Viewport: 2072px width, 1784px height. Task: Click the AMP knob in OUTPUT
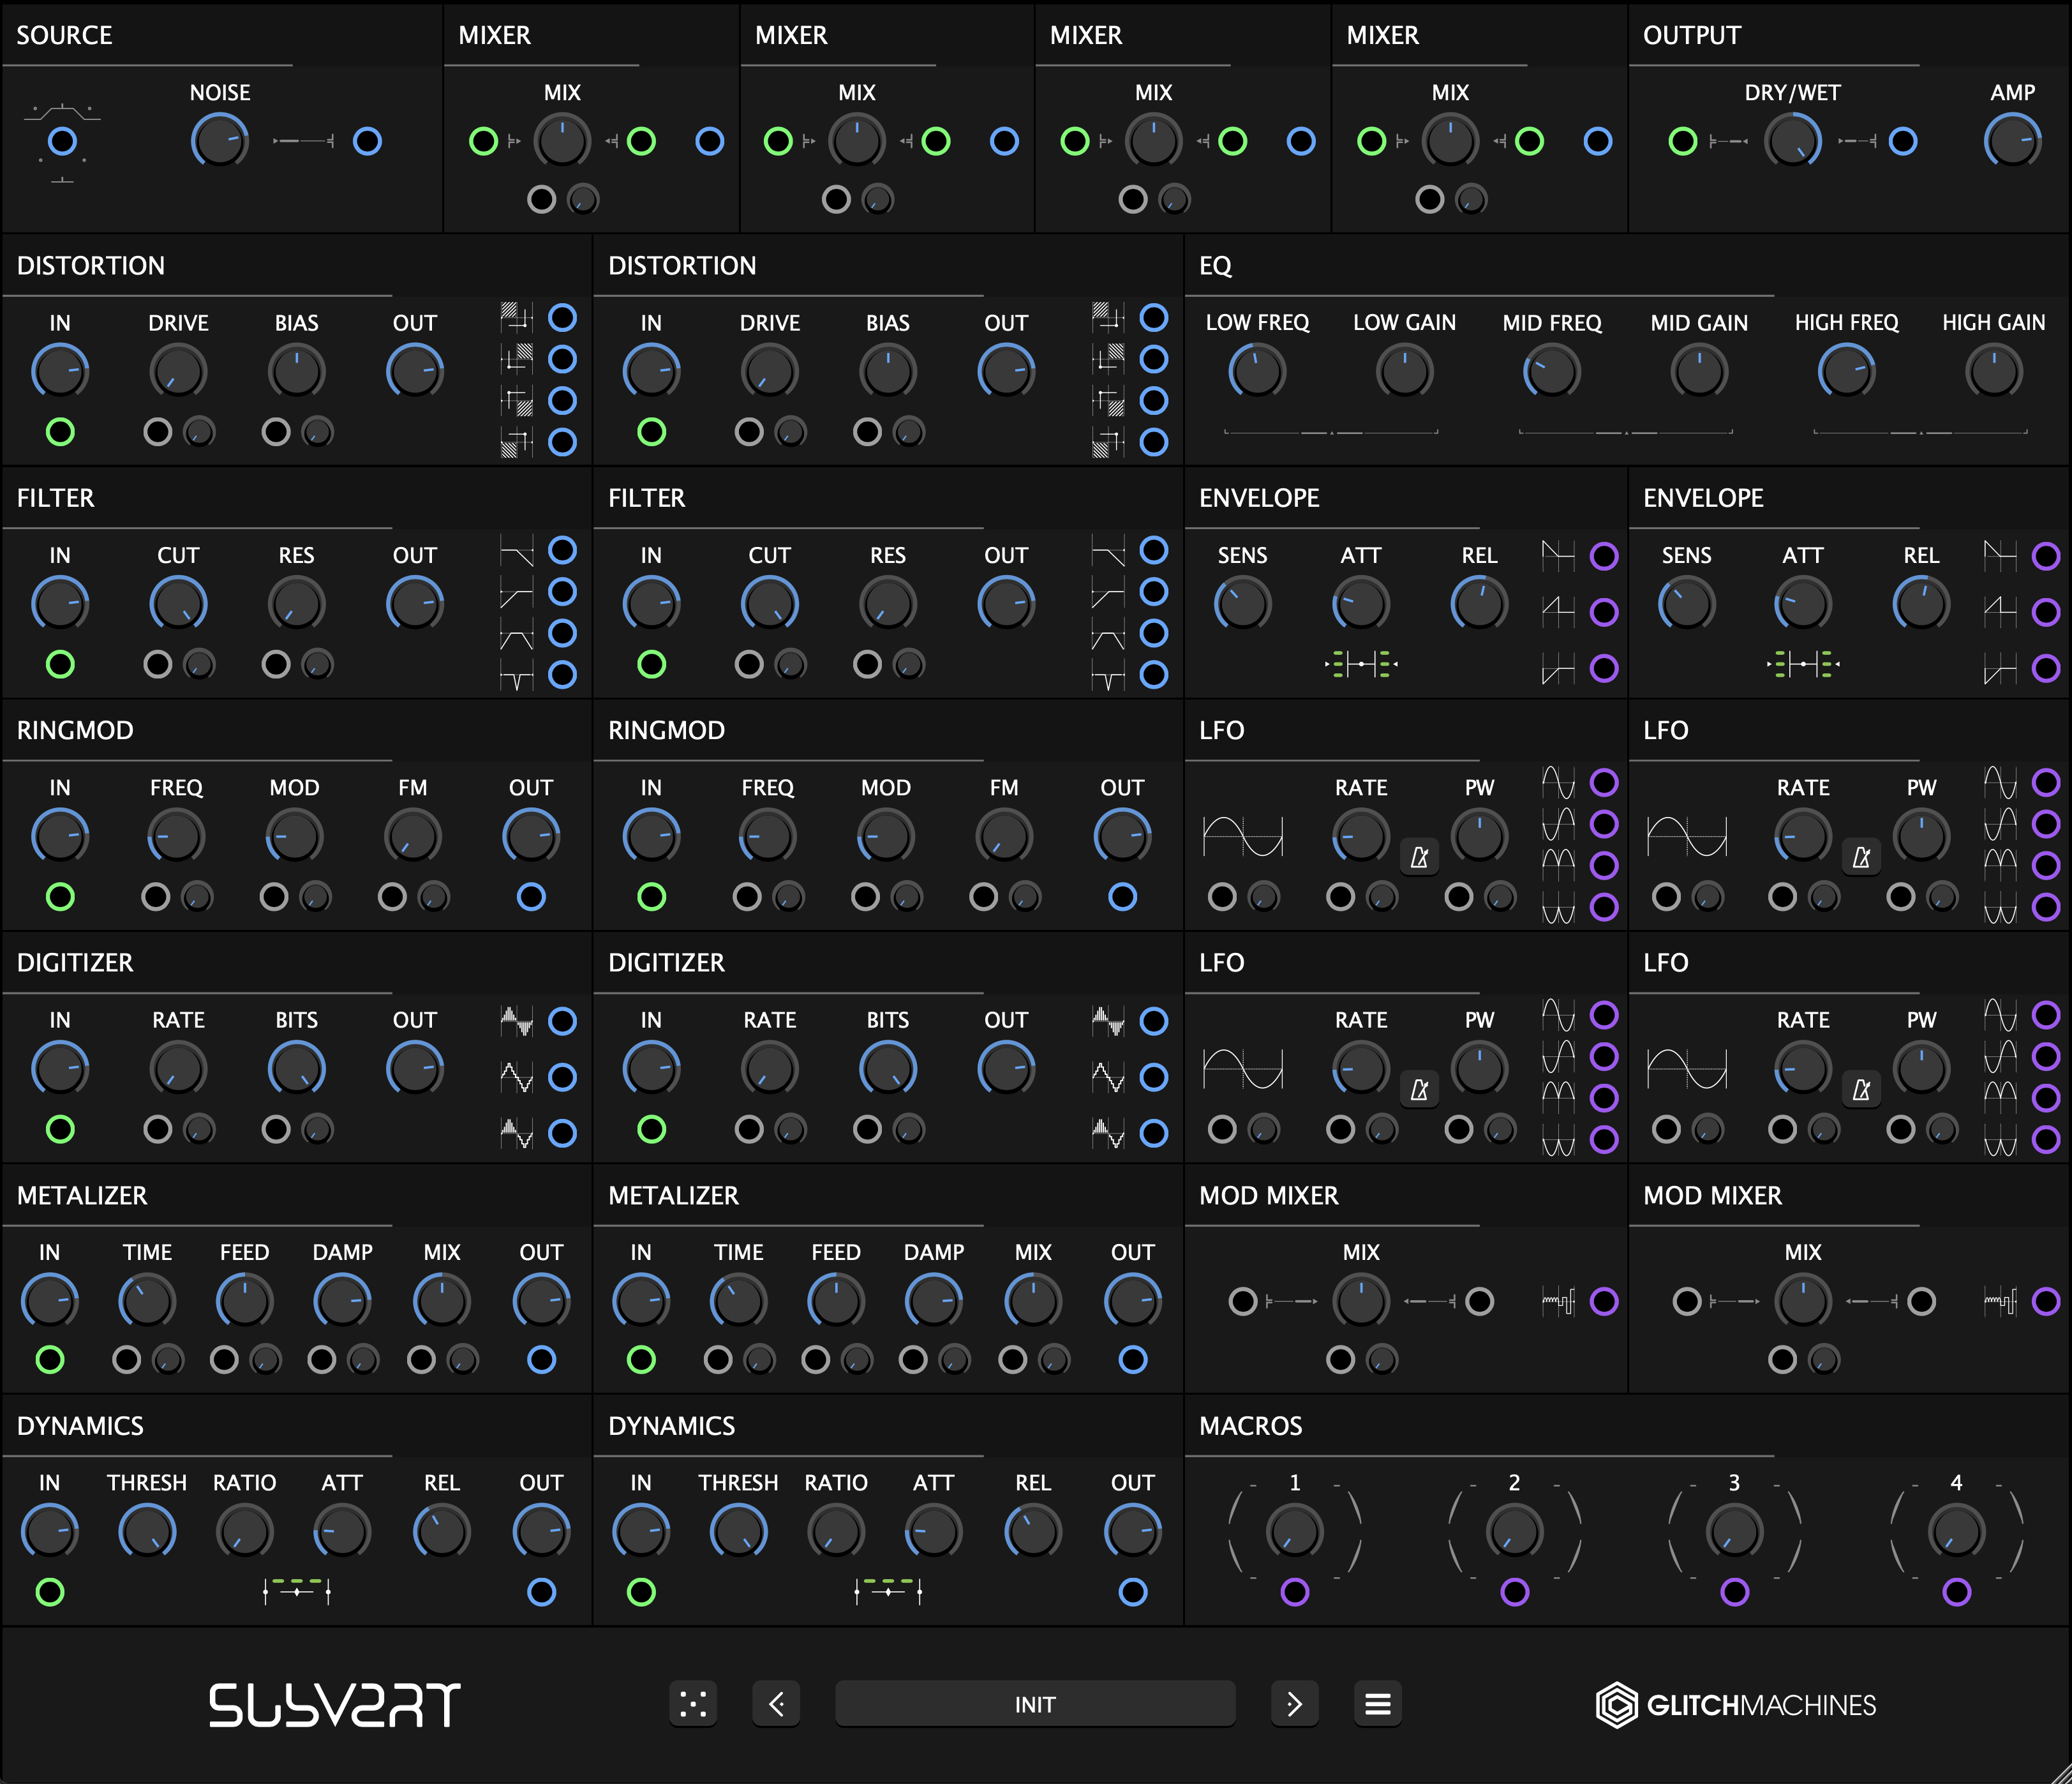coord(2012,141)
